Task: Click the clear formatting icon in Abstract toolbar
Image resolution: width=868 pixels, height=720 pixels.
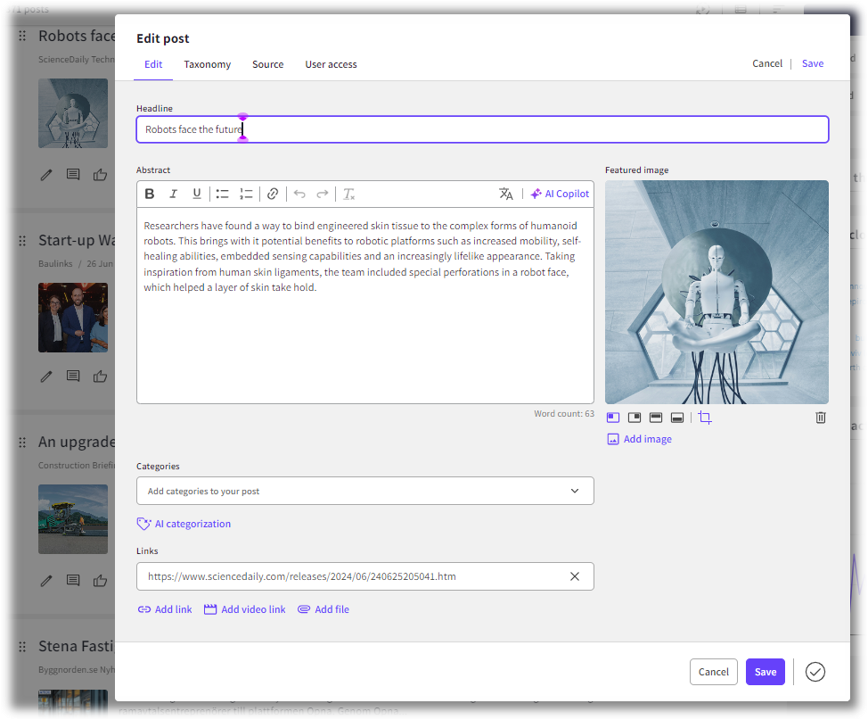Action: 349,194
